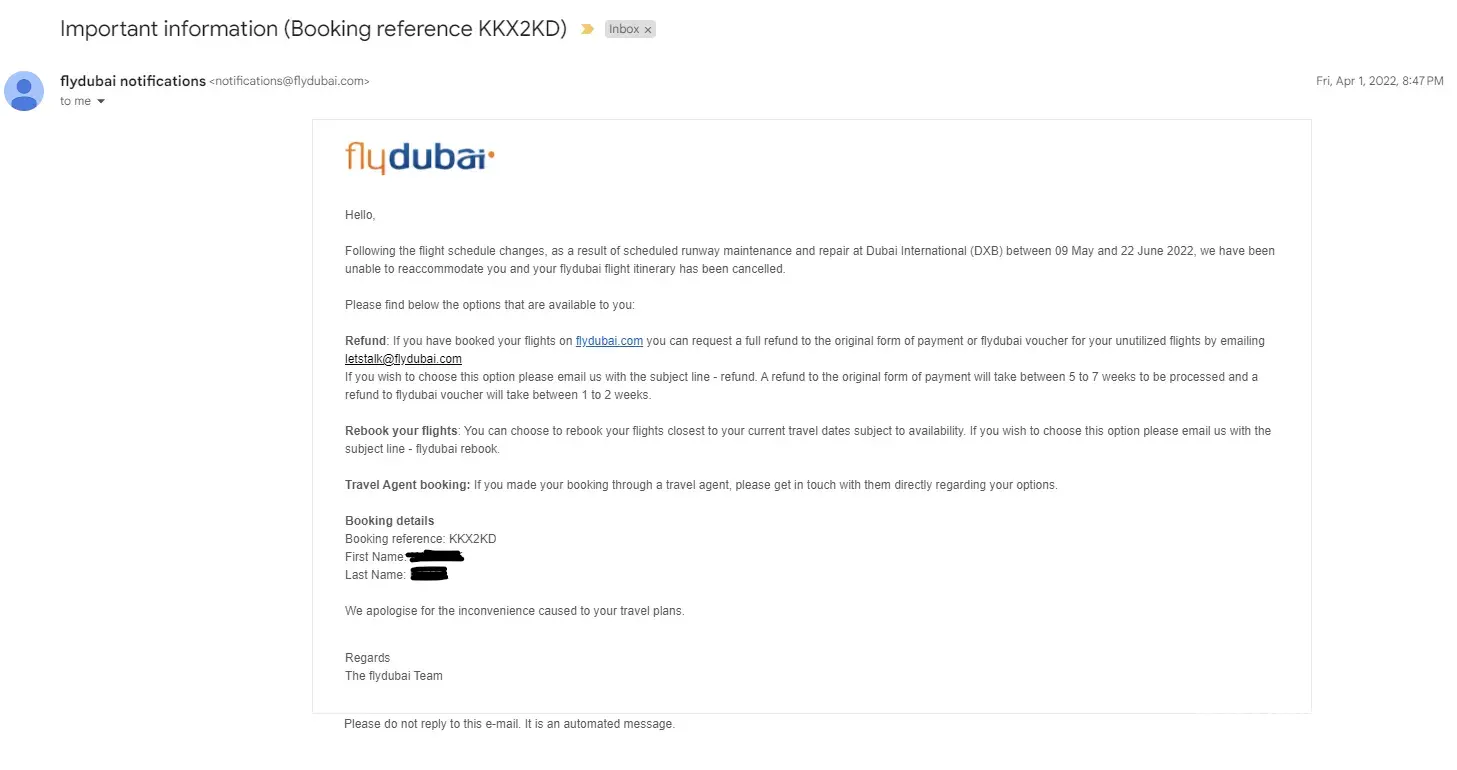This screenshot has width=1457, height=770.
Task: Click the redacted First Name scribble
Action: click(x=435, y=556)
